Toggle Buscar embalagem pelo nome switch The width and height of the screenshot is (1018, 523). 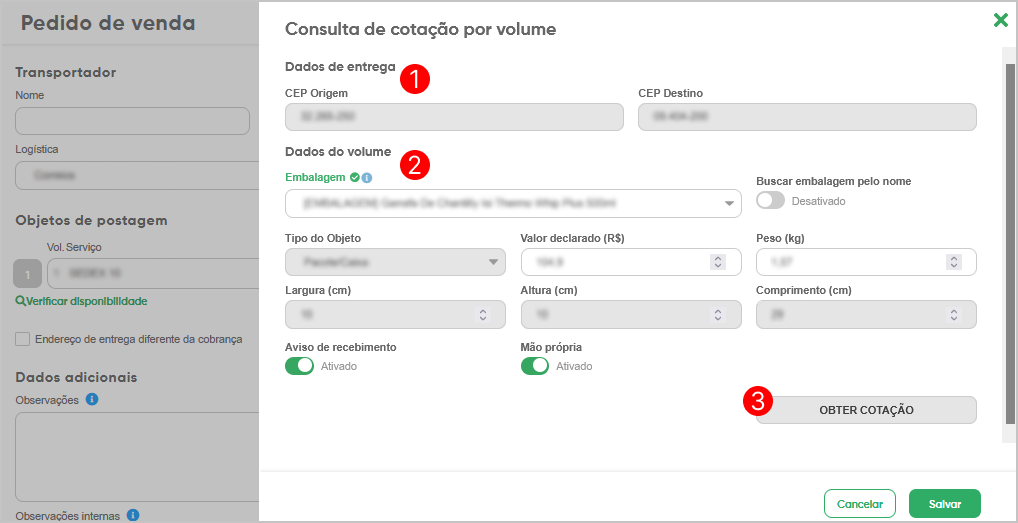(x=771, y=201)
